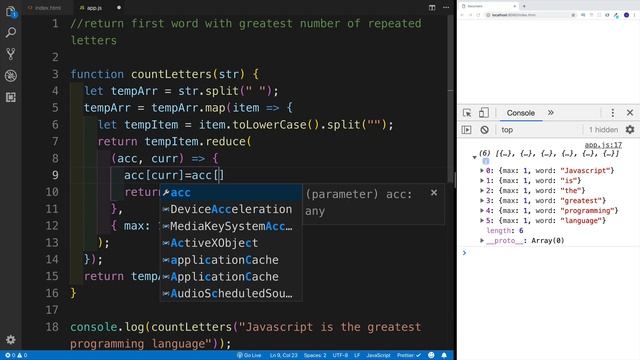Viewport: 640px width, 360px height.
Task: Choose MediaKeySystemAcc… suggestion
Action: click(x=231, y=226)
